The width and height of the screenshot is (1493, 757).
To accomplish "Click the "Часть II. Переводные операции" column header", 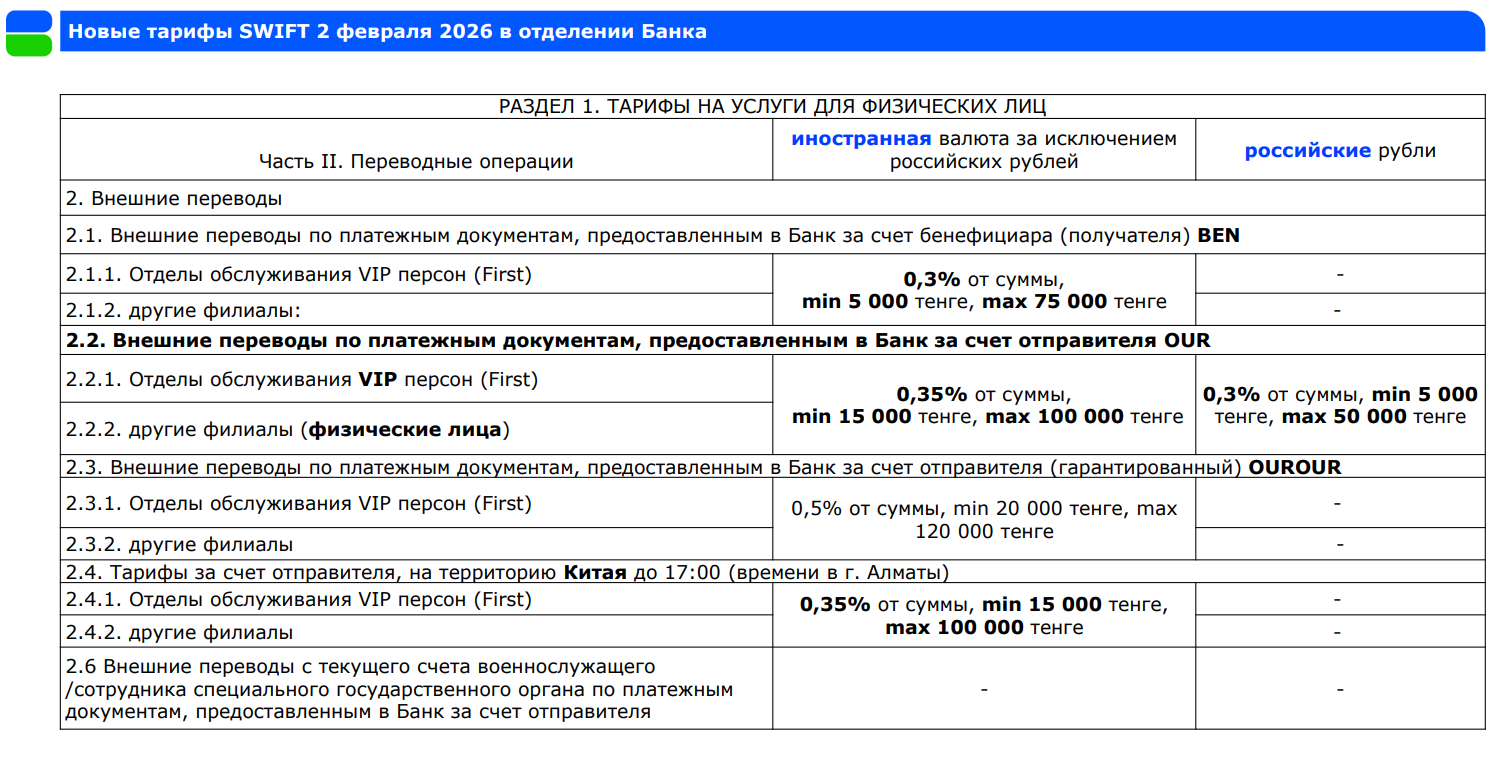I will click(x=416, y=161).
